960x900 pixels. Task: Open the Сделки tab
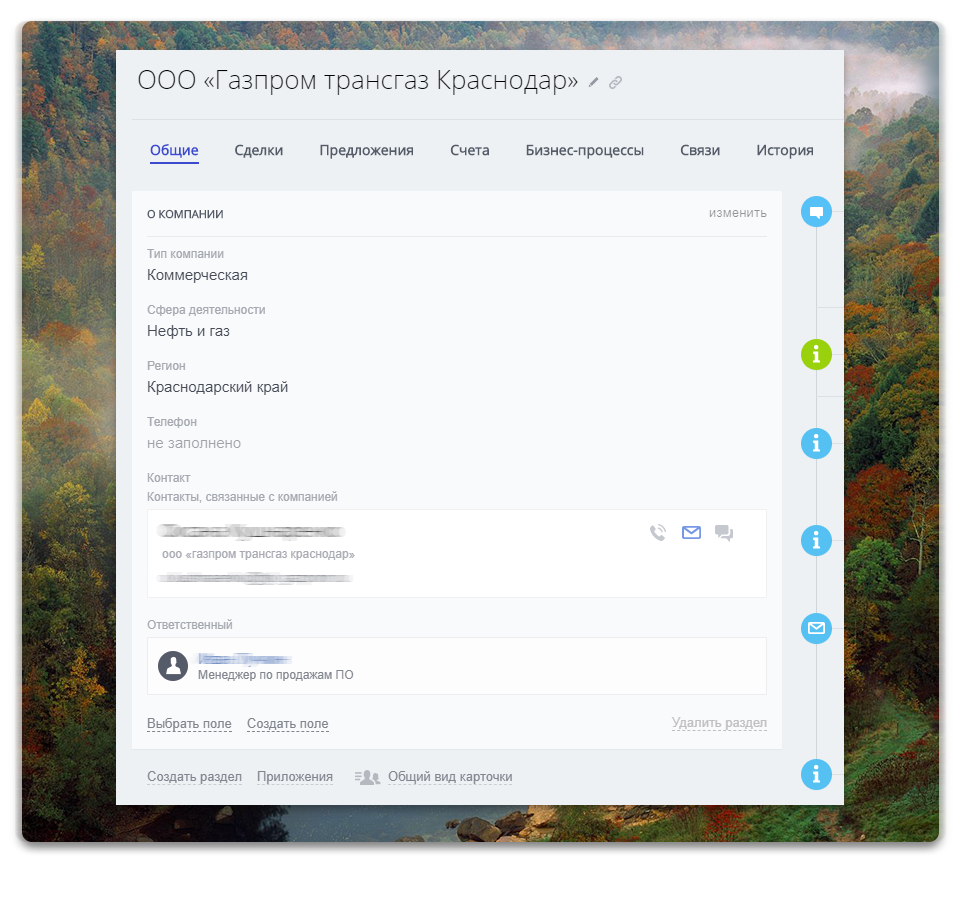(x=259, y=150)
